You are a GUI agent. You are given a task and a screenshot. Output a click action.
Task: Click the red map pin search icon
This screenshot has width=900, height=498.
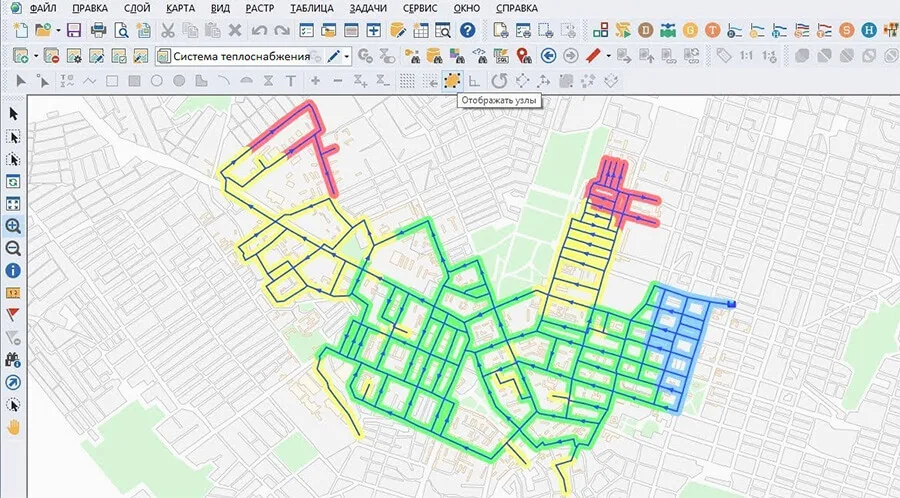pos(523,56)
